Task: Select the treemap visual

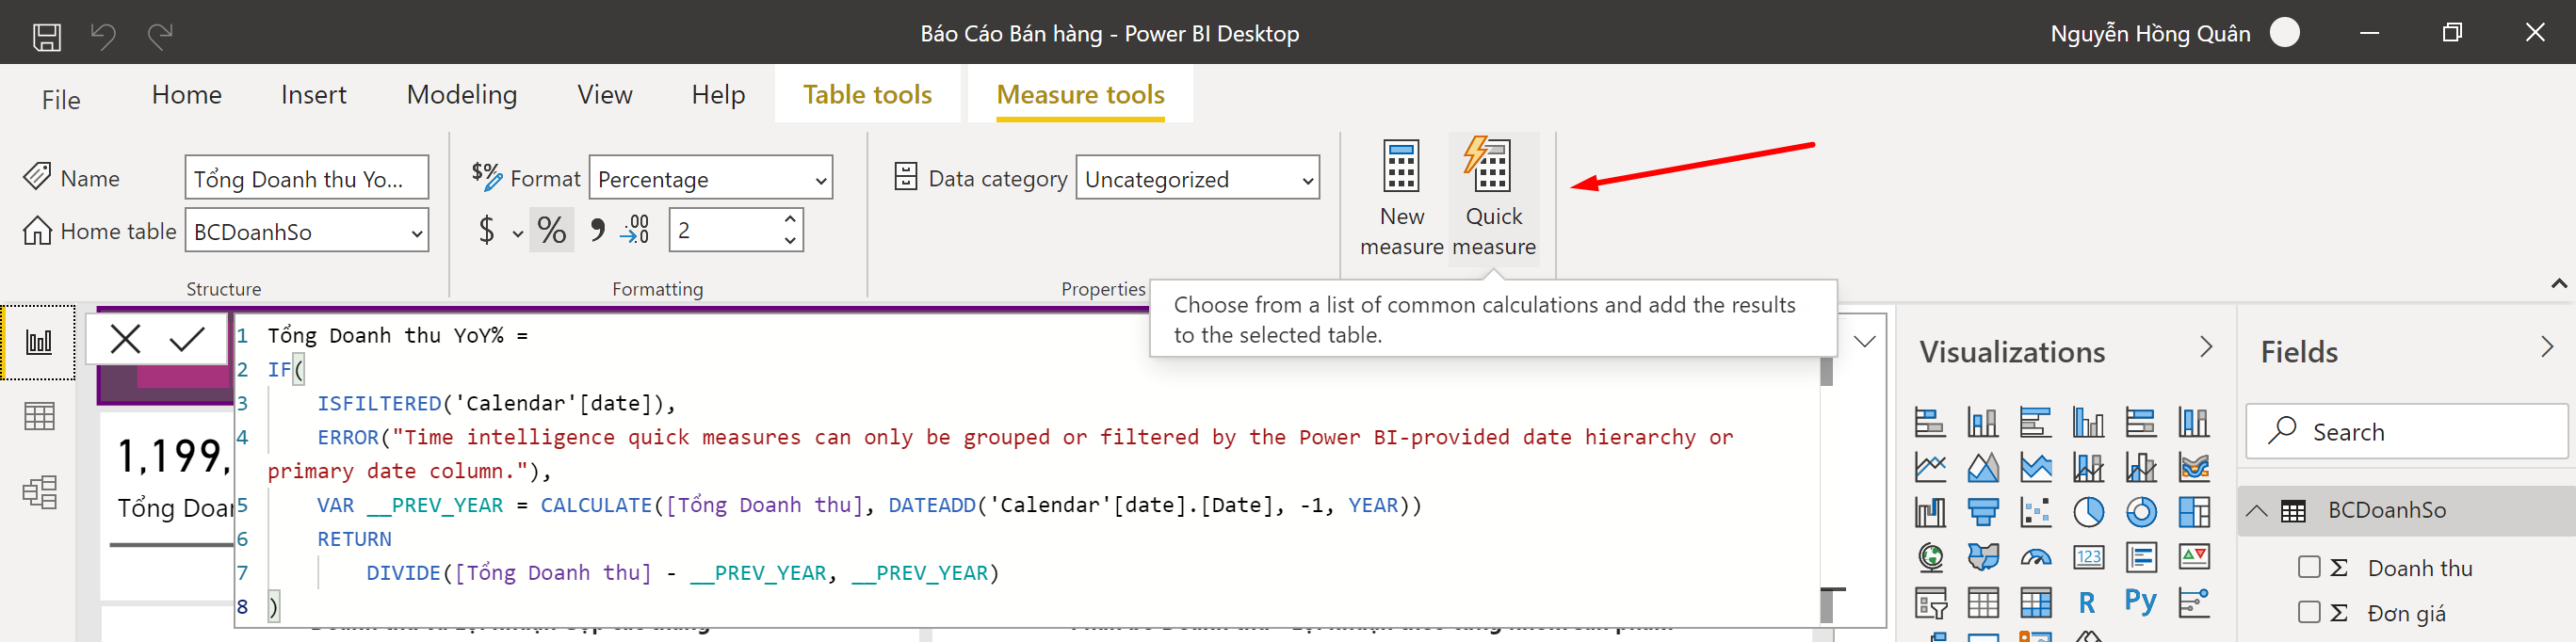Action: coord(2194,512)
